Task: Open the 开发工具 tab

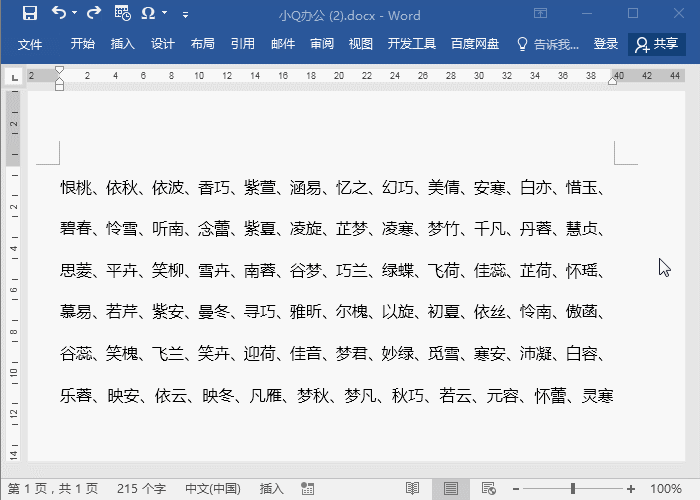Action: click(412, 43)
